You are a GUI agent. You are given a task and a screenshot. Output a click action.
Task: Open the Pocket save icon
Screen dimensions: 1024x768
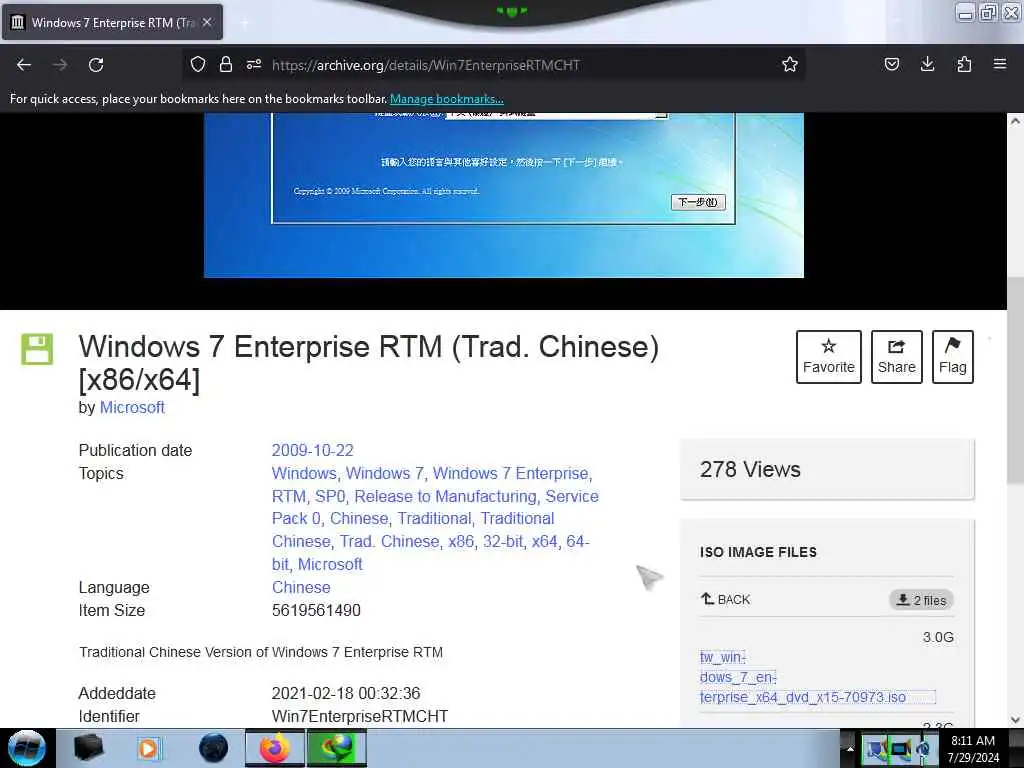(891, 64)
